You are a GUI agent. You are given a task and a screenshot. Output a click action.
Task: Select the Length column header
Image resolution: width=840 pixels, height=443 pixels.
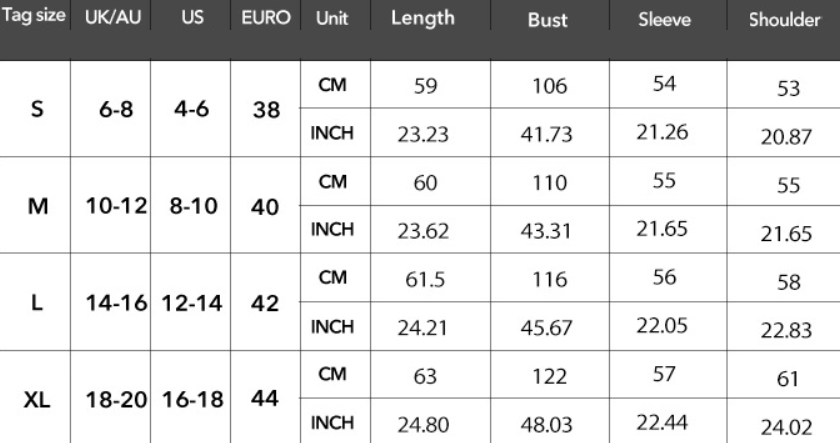tap(422, 18)
